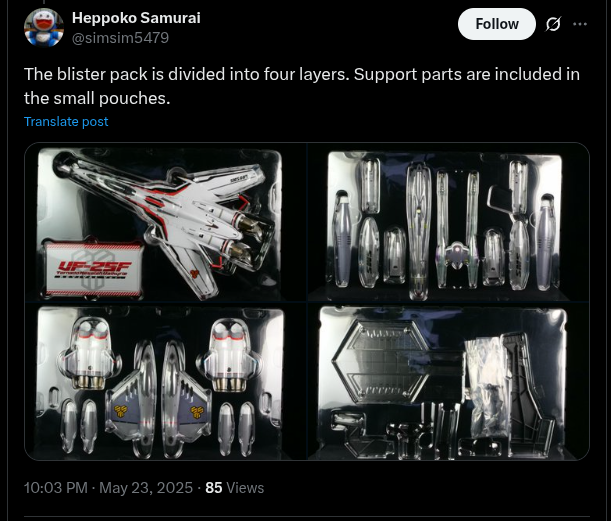The height and width of the screenshot is (521, 611).
Task: Click the post timestamp 10:03 PM
Action: pyautogui.click(x=56, y=488)
